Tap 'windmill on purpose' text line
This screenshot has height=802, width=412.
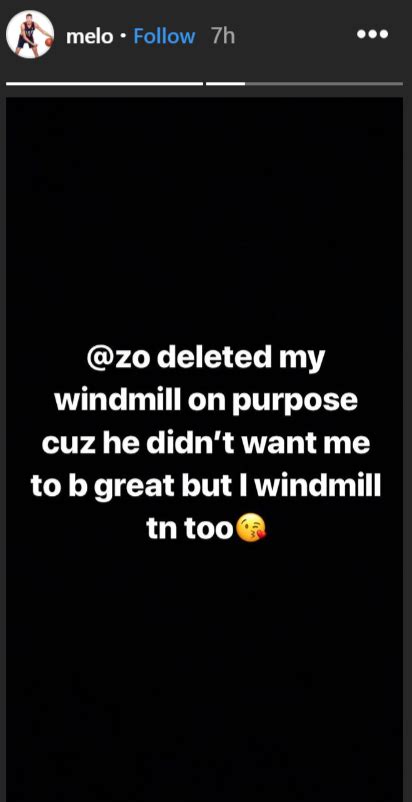[x=206, y=402]
